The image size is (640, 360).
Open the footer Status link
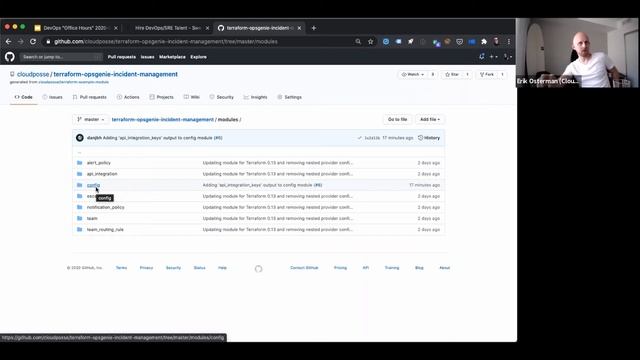point(199,268)
